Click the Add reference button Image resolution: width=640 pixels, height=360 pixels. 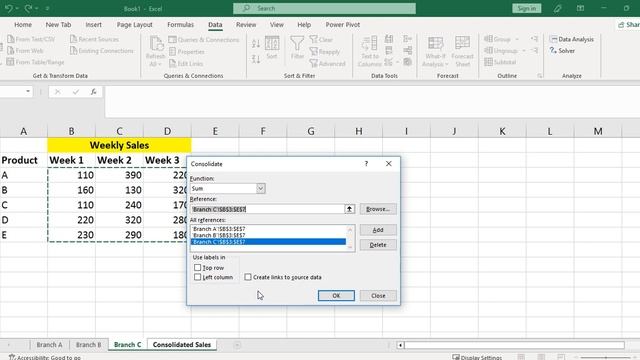378,230
